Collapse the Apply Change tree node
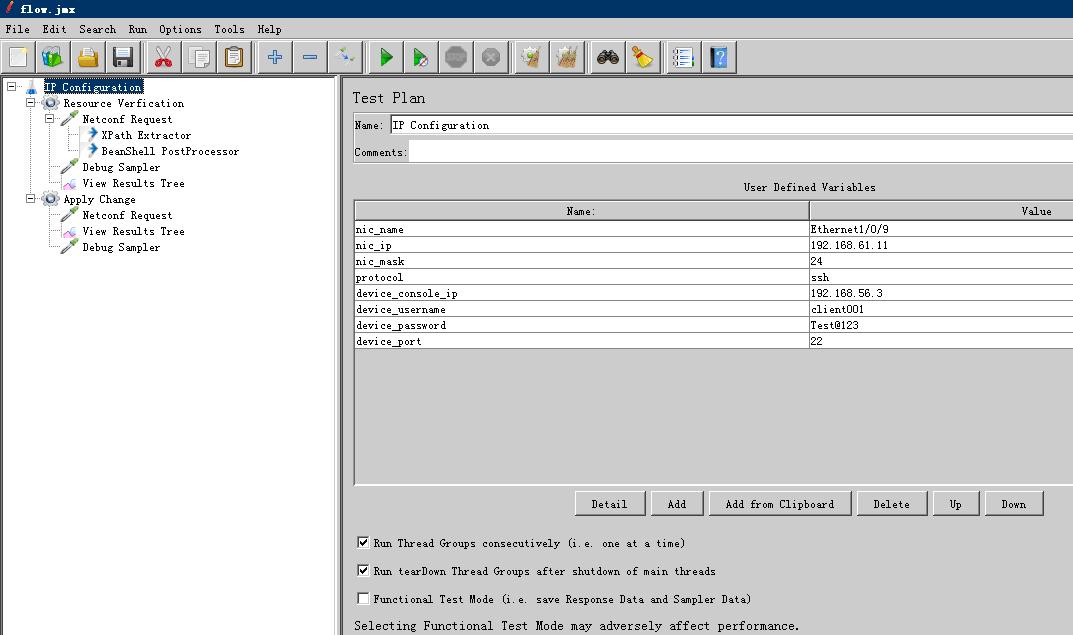 coord(31,199)
